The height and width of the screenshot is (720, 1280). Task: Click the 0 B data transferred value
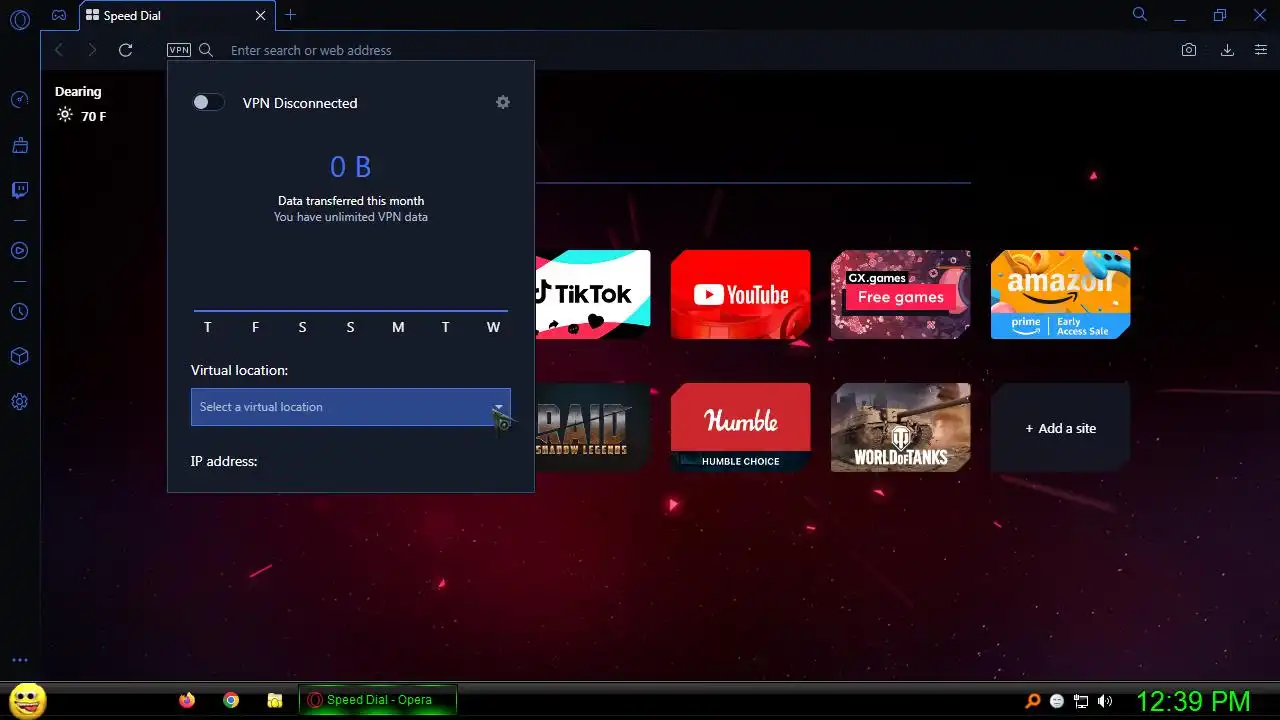[x=351, y=167]
